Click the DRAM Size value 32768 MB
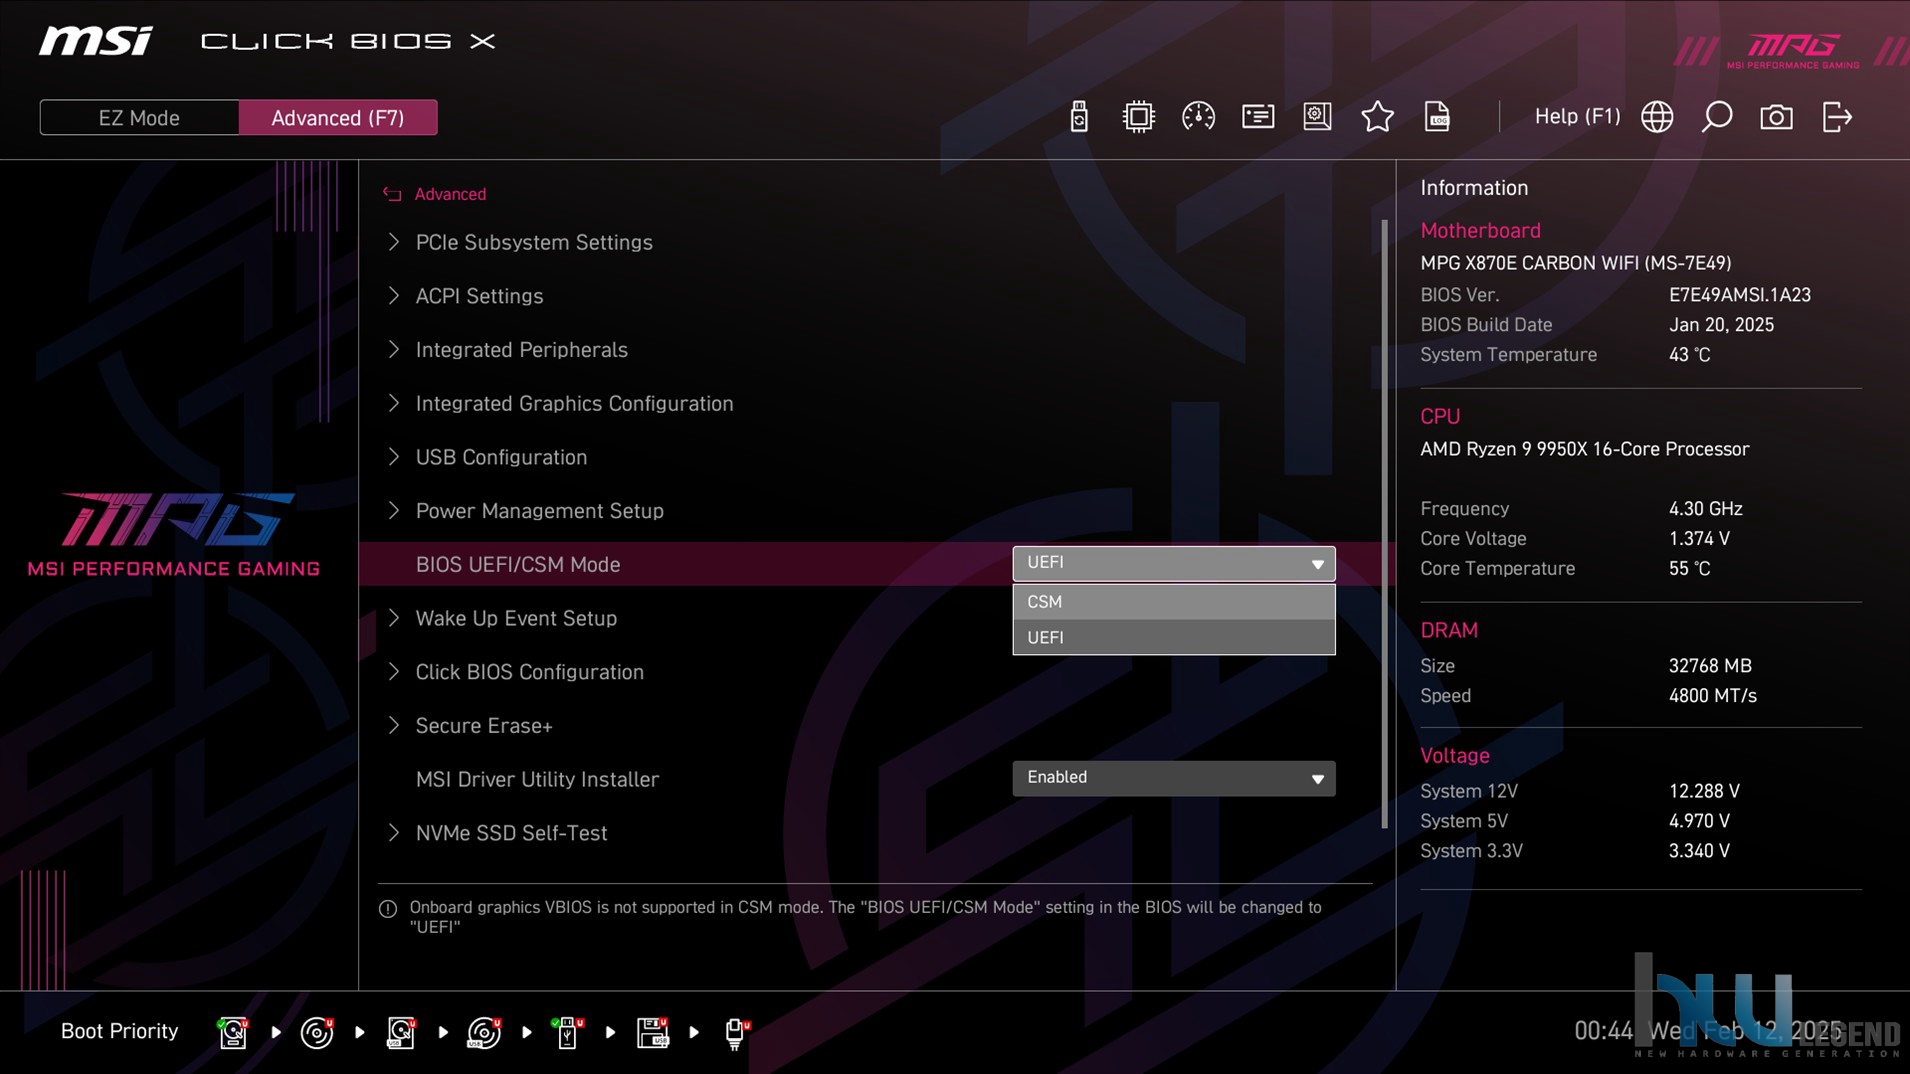This screenshot has height=1074, width=1910. pyautogui.click(x=1710, y=666)
